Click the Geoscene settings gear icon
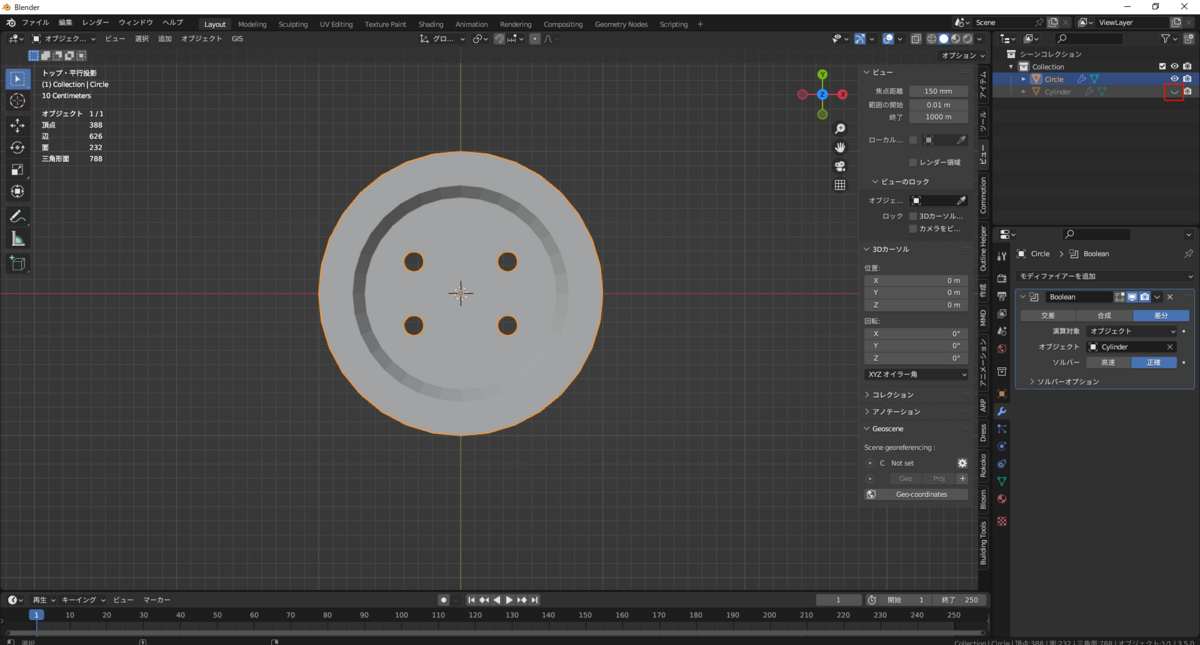 point(962,463)
